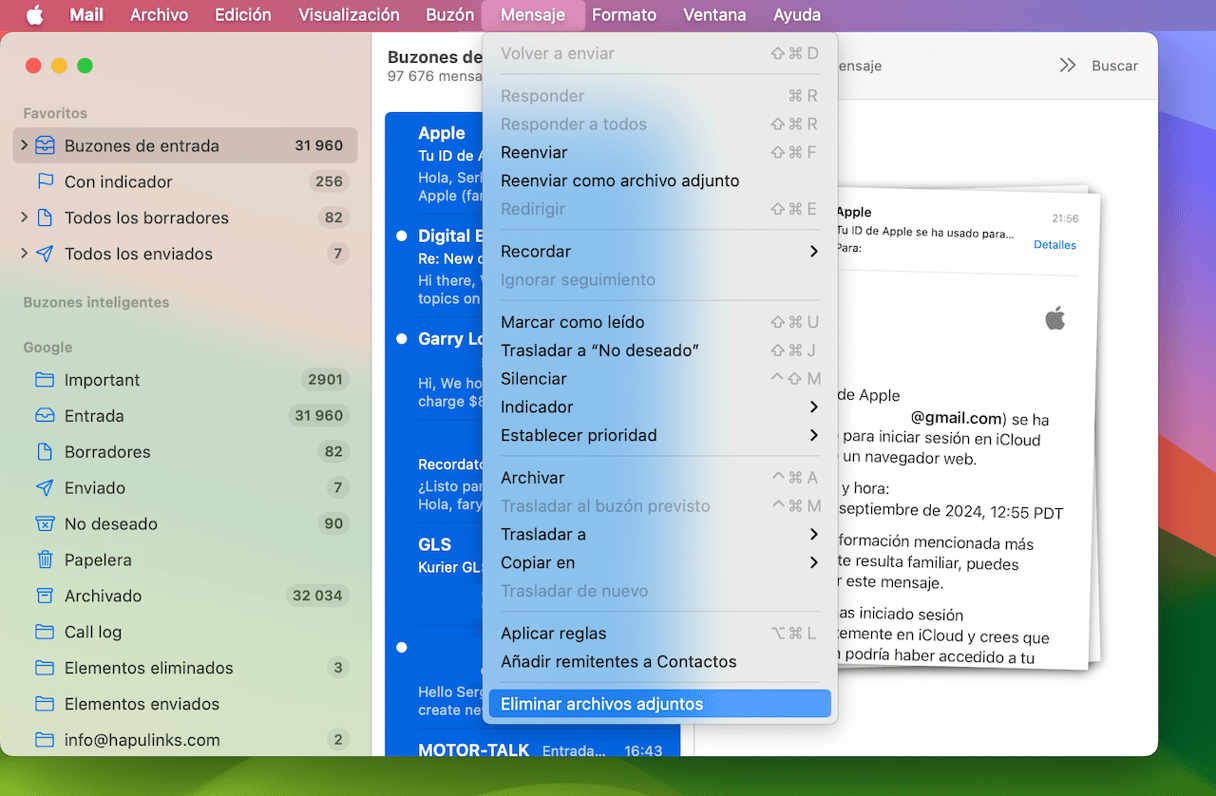Click the @gmail.com address in the message
This screenshot has height=796, width=1216.
click(956, 418)
